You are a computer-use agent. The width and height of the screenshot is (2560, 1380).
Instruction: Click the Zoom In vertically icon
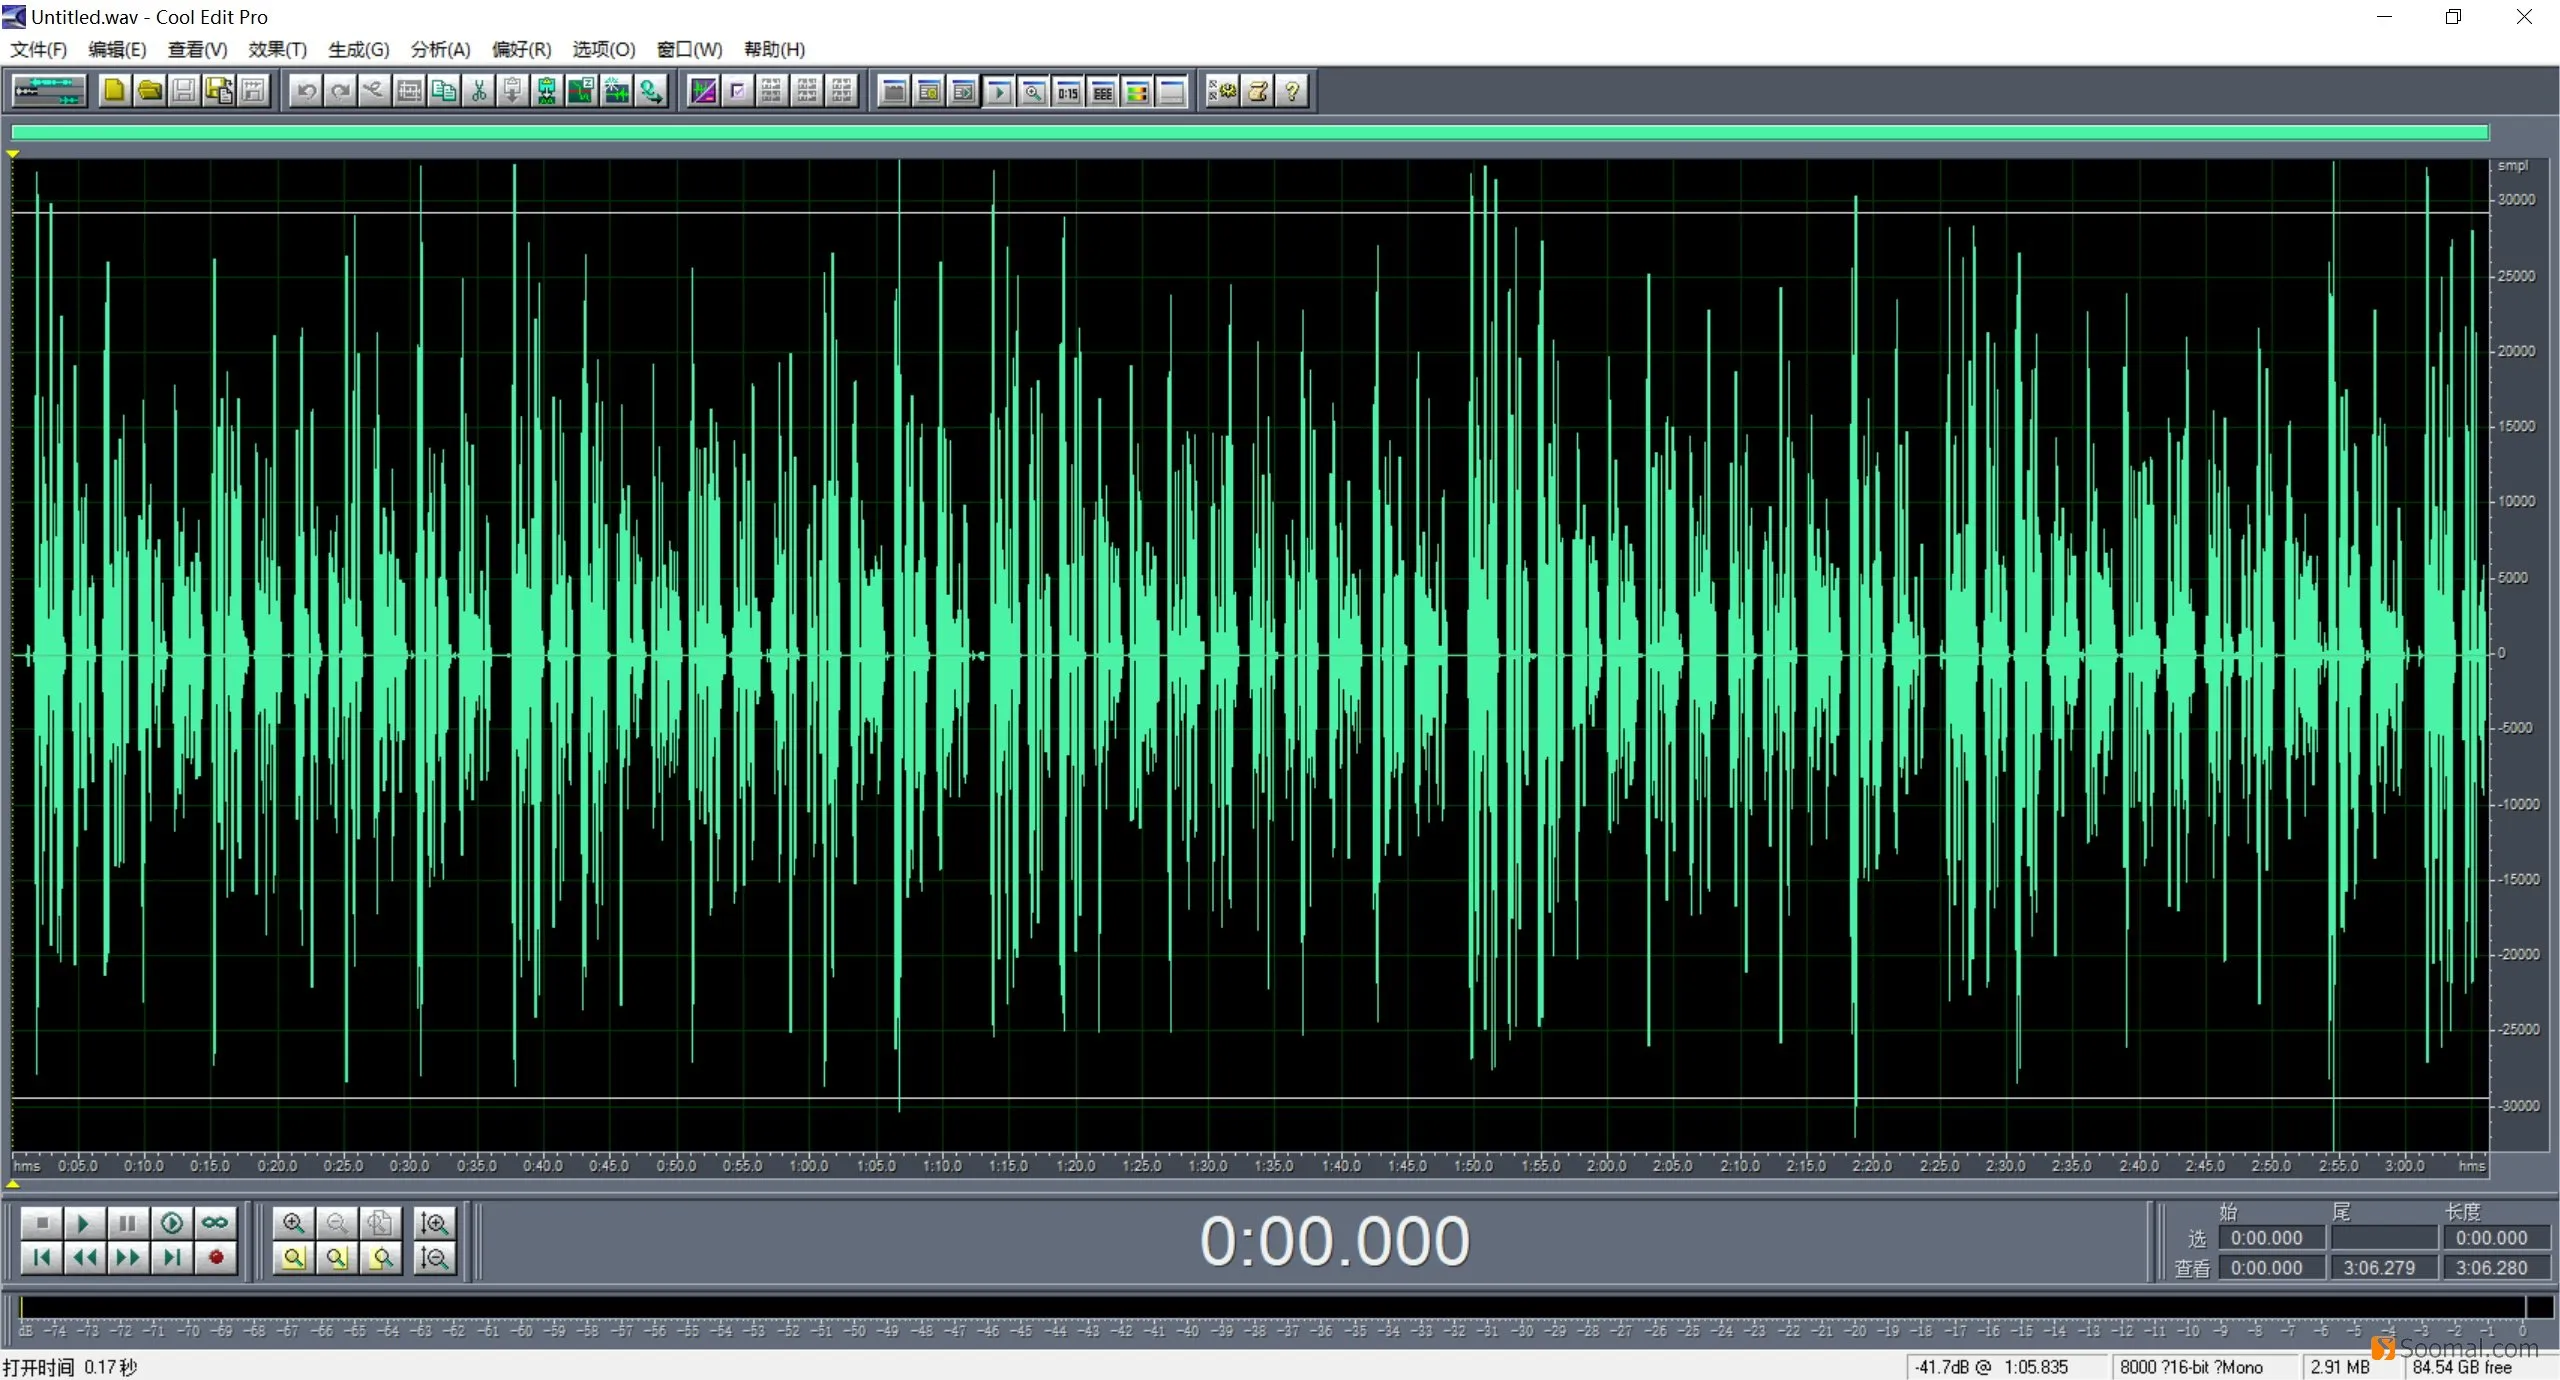[x=434, y=1222]
